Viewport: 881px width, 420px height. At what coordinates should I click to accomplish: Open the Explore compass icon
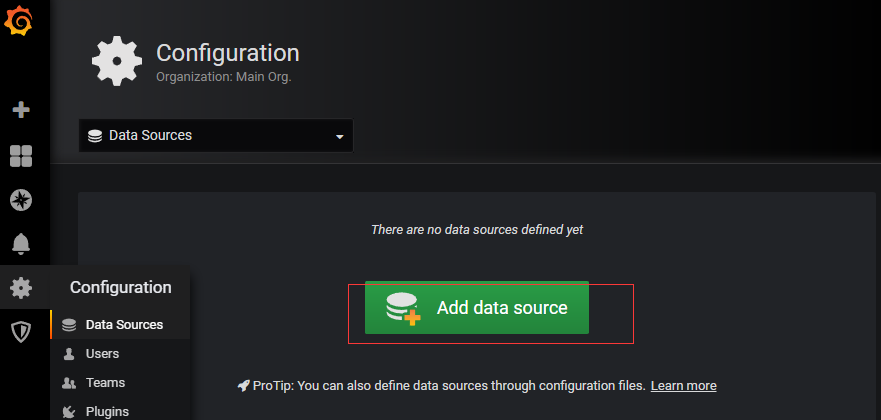click(x=21, y=199)
